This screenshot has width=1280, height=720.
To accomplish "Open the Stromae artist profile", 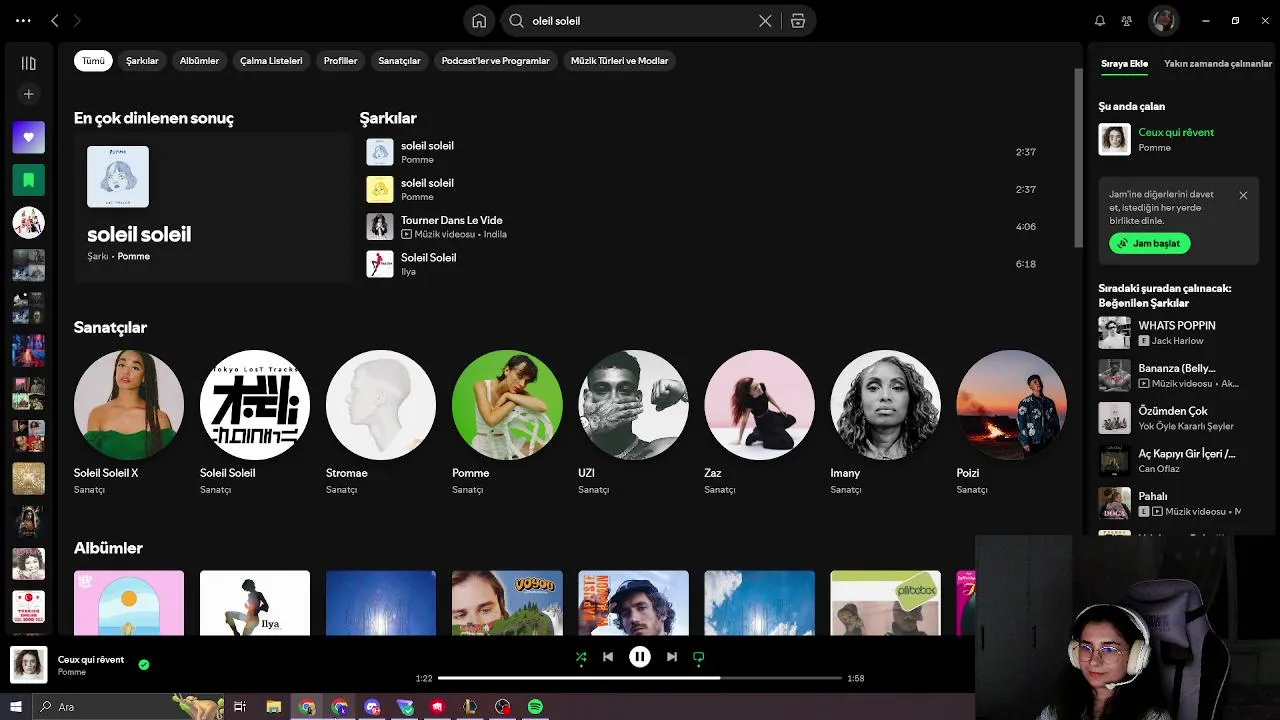I will point(381,423).
